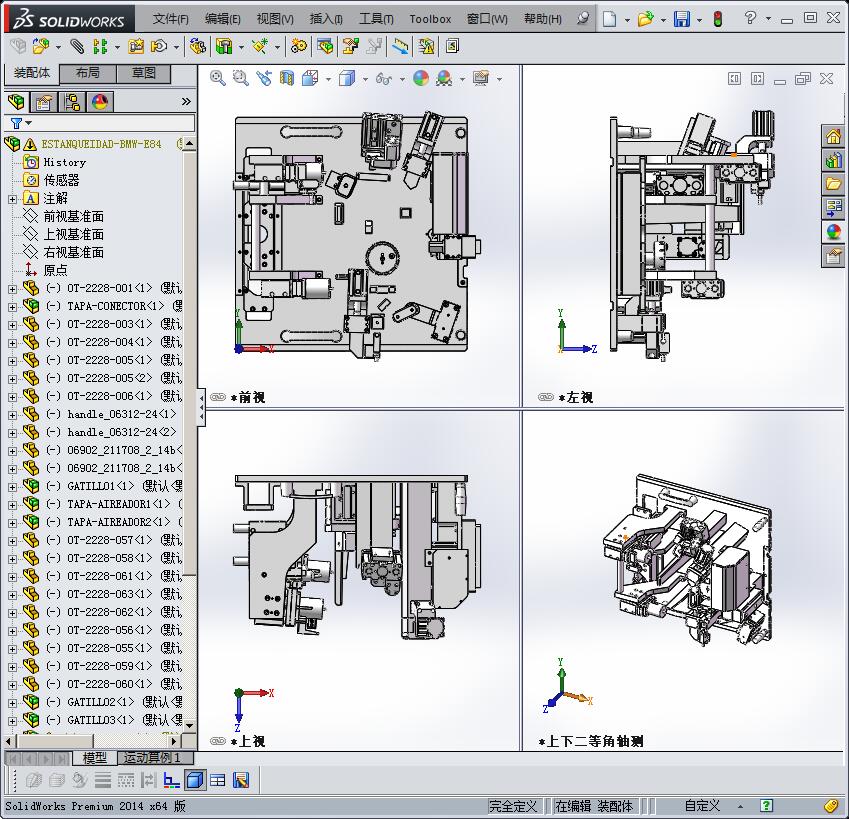Open the 工具(T) menu
This screenshot has height=819, width=849.
[376, 19]
